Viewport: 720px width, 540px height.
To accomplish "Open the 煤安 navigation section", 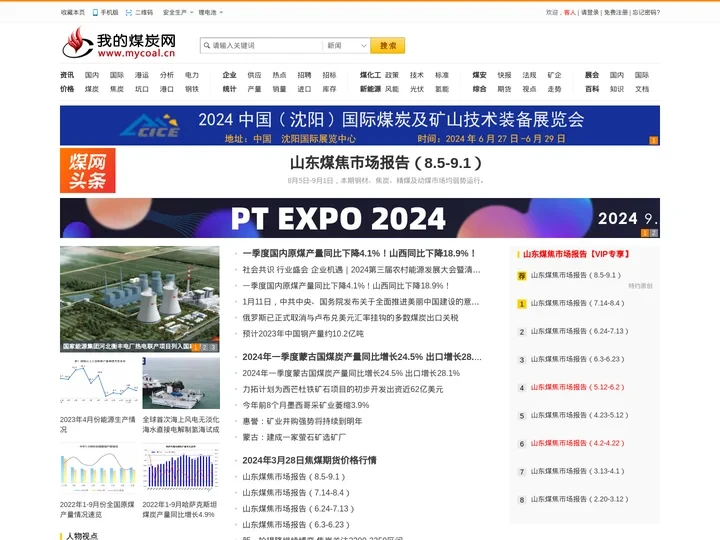I will pyautogui.click(x=479, y=75).
